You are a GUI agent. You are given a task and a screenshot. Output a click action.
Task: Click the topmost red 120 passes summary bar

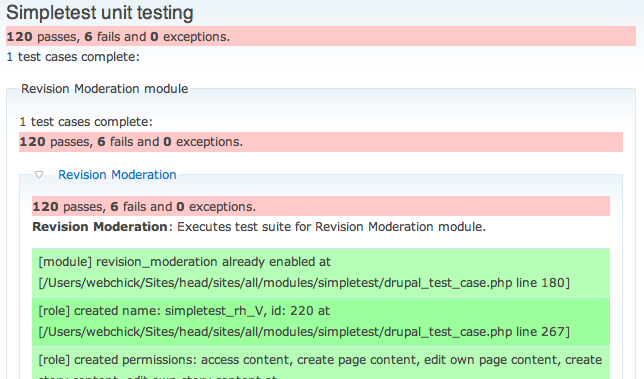click(x=321, y=36)
